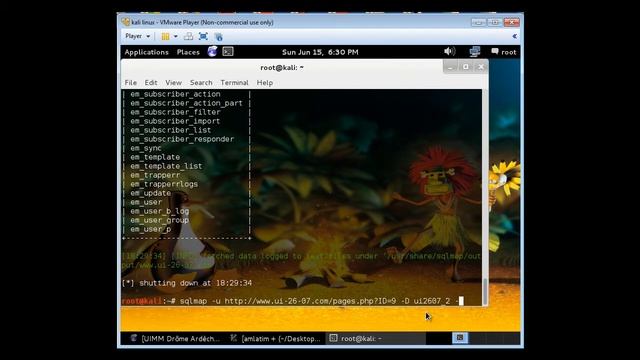Enter VMware full screen mode icon
This screenshot has width=640, height=360.
[x=203, y=36]
